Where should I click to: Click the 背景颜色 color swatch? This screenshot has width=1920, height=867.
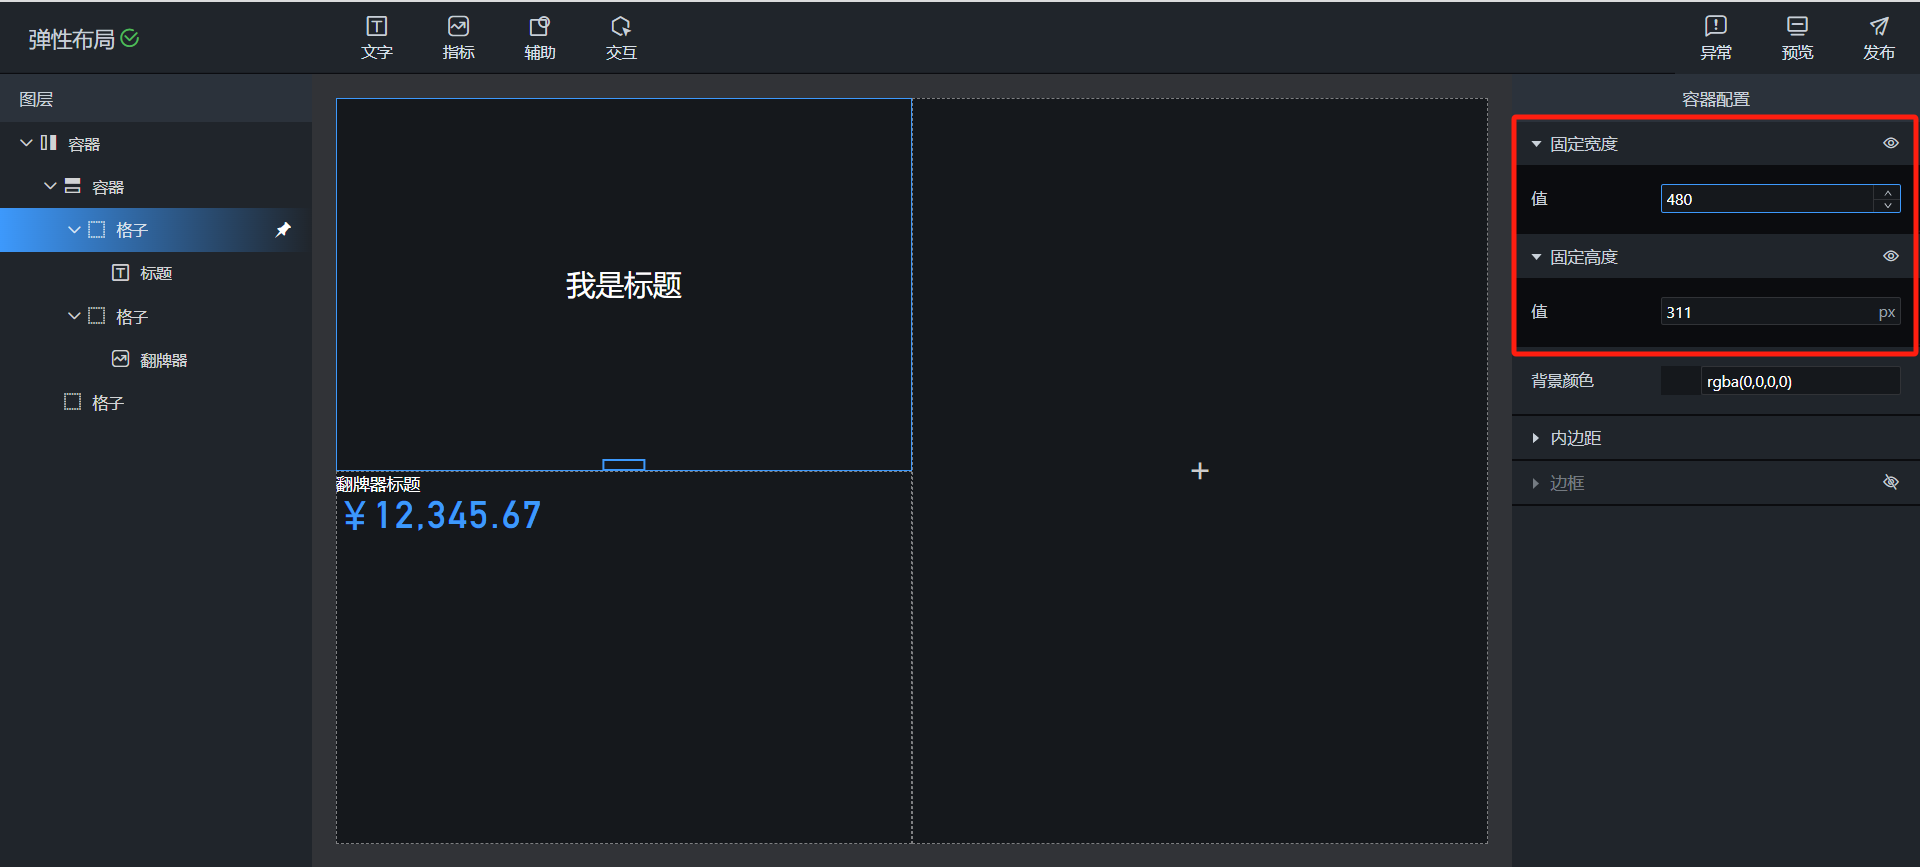tap(1680, 381)
